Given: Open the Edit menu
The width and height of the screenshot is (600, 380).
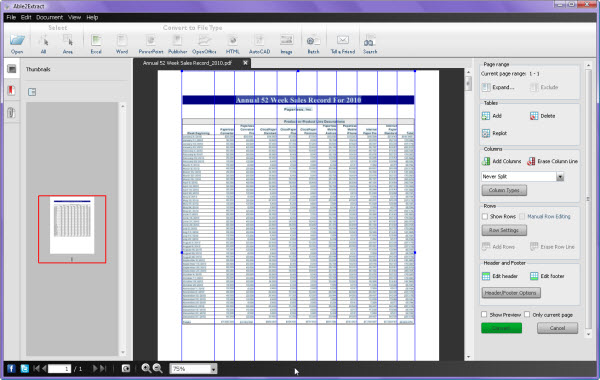Looking at the screenshot, I should point(26,17).
